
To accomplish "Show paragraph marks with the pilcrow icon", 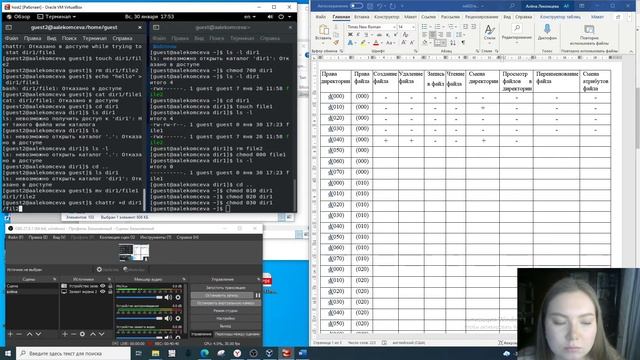I will [463, 42].
